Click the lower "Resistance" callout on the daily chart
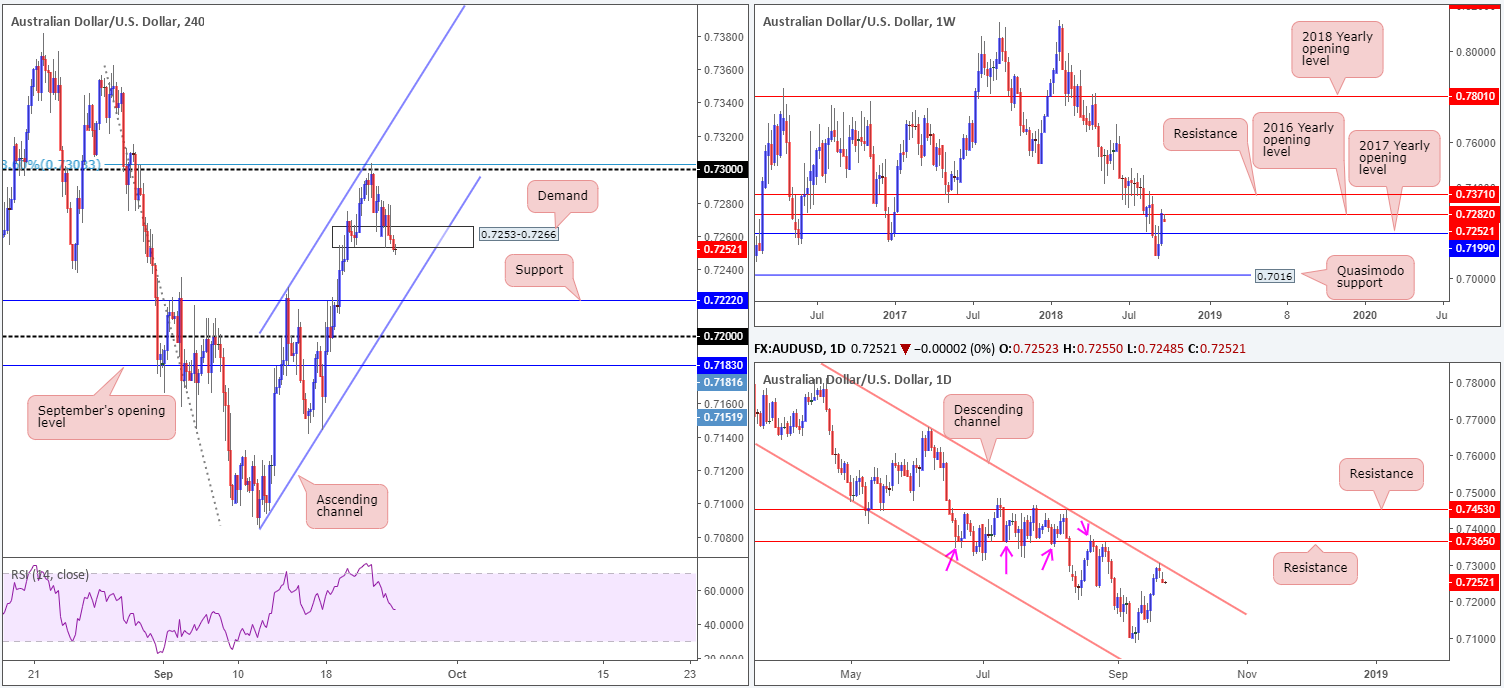 (x=1315, y=567)
